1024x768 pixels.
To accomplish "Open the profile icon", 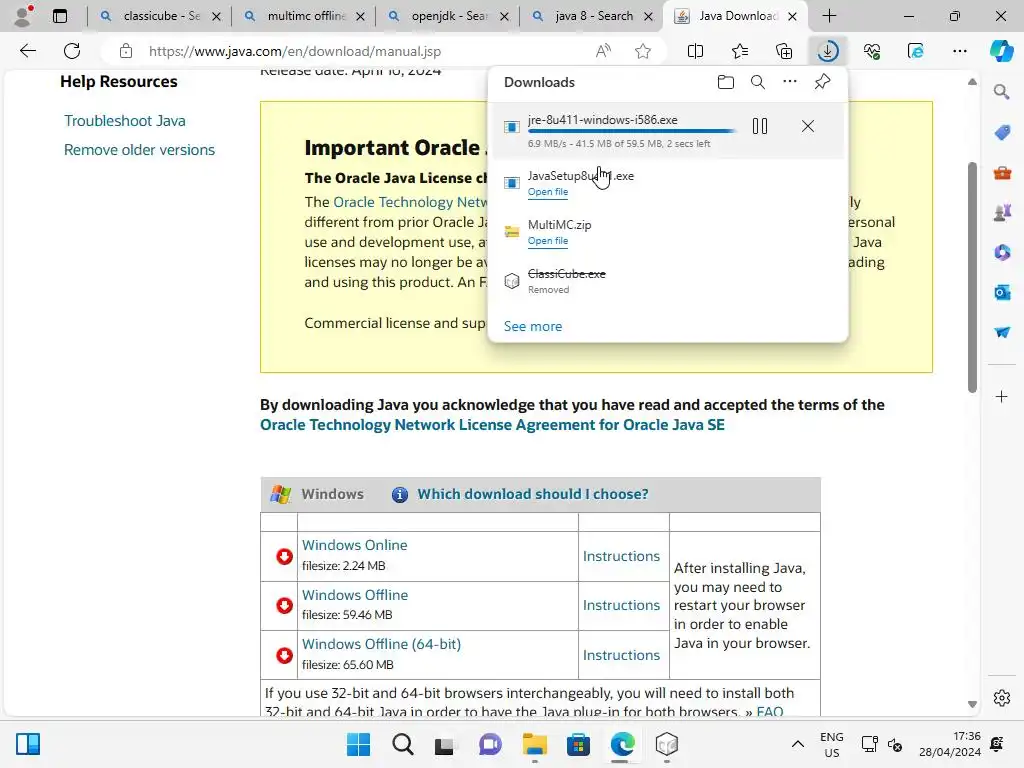I will click(23, 16).
